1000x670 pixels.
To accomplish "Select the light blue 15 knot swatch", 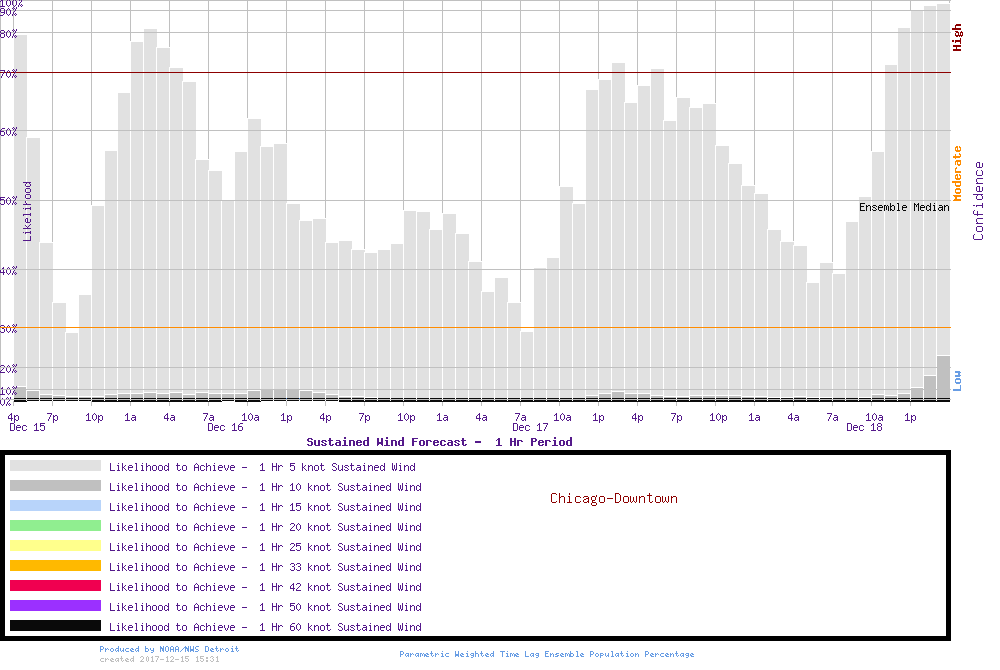I will coord(55,506).
